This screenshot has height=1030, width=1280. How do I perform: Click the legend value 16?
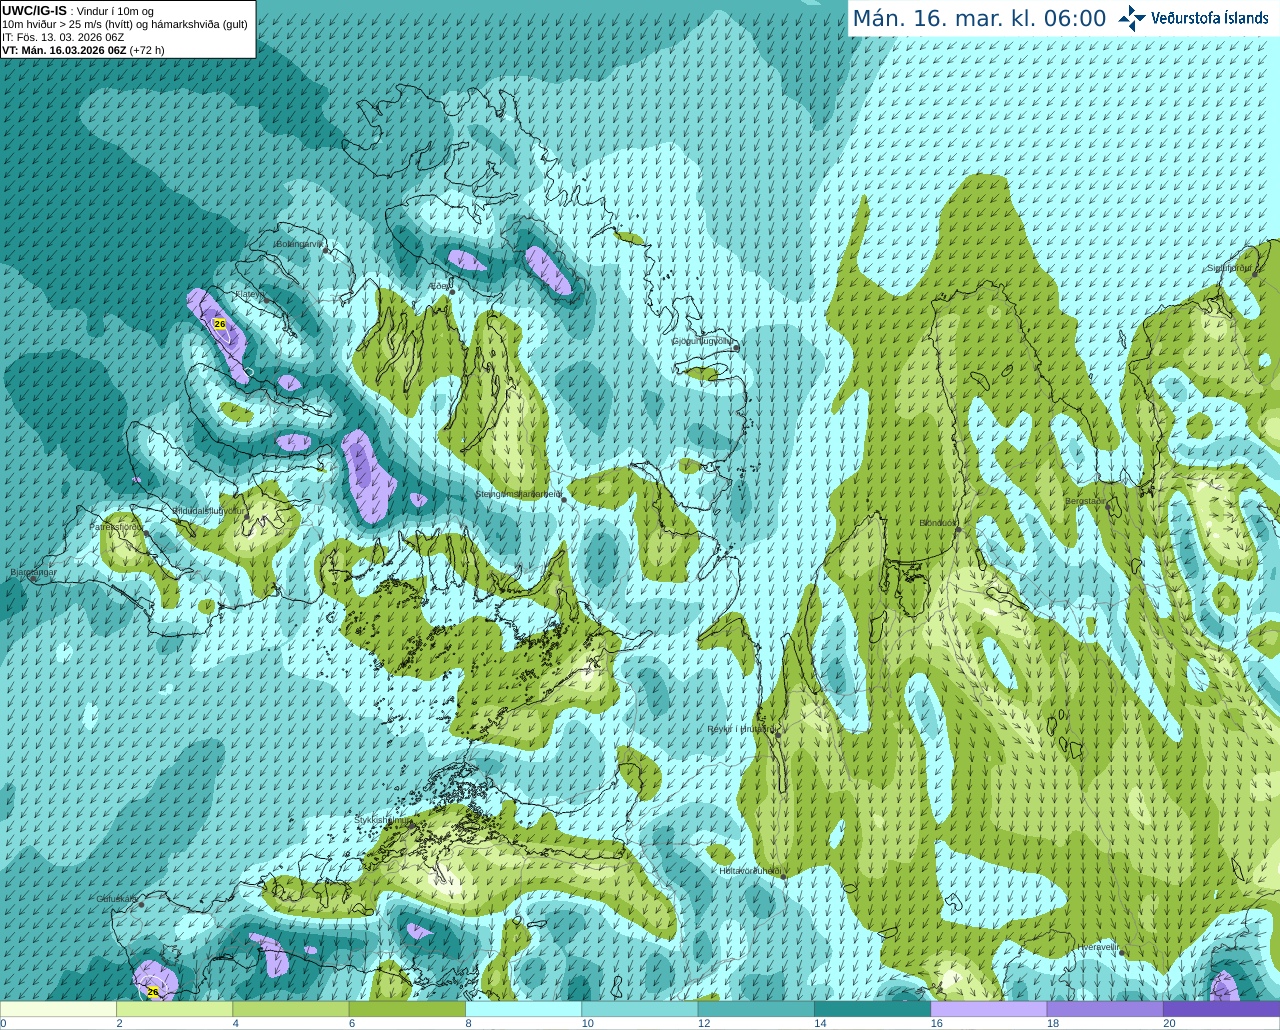point(937,1023)
